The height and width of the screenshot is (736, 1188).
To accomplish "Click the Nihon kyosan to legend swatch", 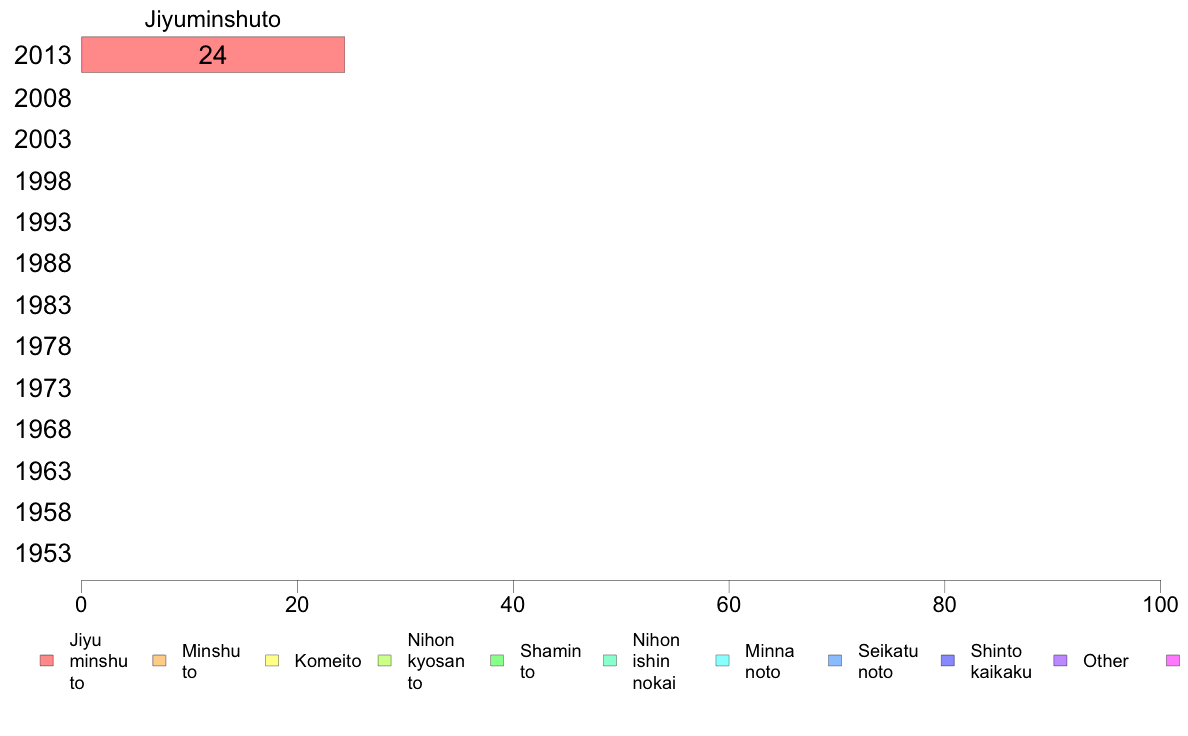I will coord(385,660).
